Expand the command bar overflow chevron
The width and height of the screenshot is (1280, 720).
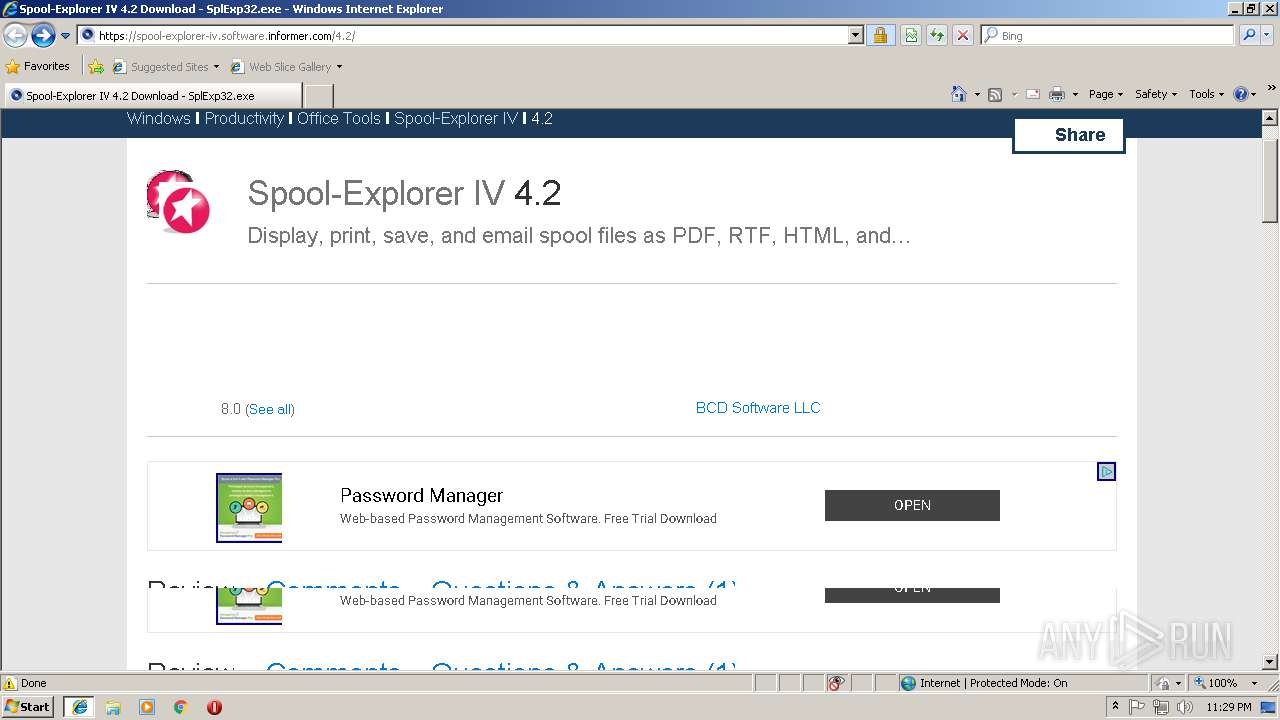pos(1271,89)
